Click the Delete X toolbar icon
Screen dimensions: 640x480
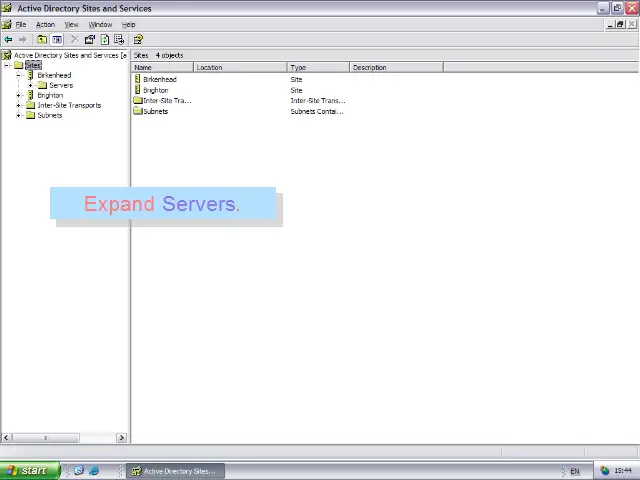[74, 40]
